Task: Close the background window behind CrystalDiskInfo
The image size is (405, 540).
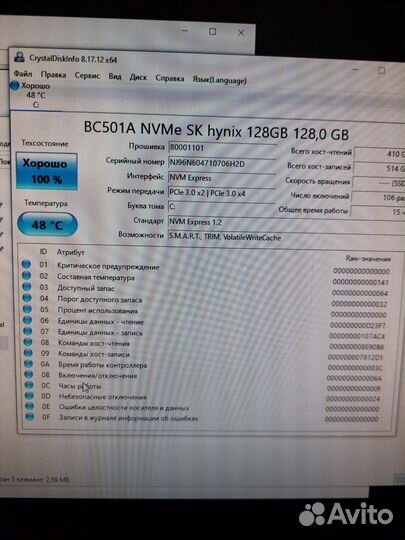Action: (x=241, y=33)
